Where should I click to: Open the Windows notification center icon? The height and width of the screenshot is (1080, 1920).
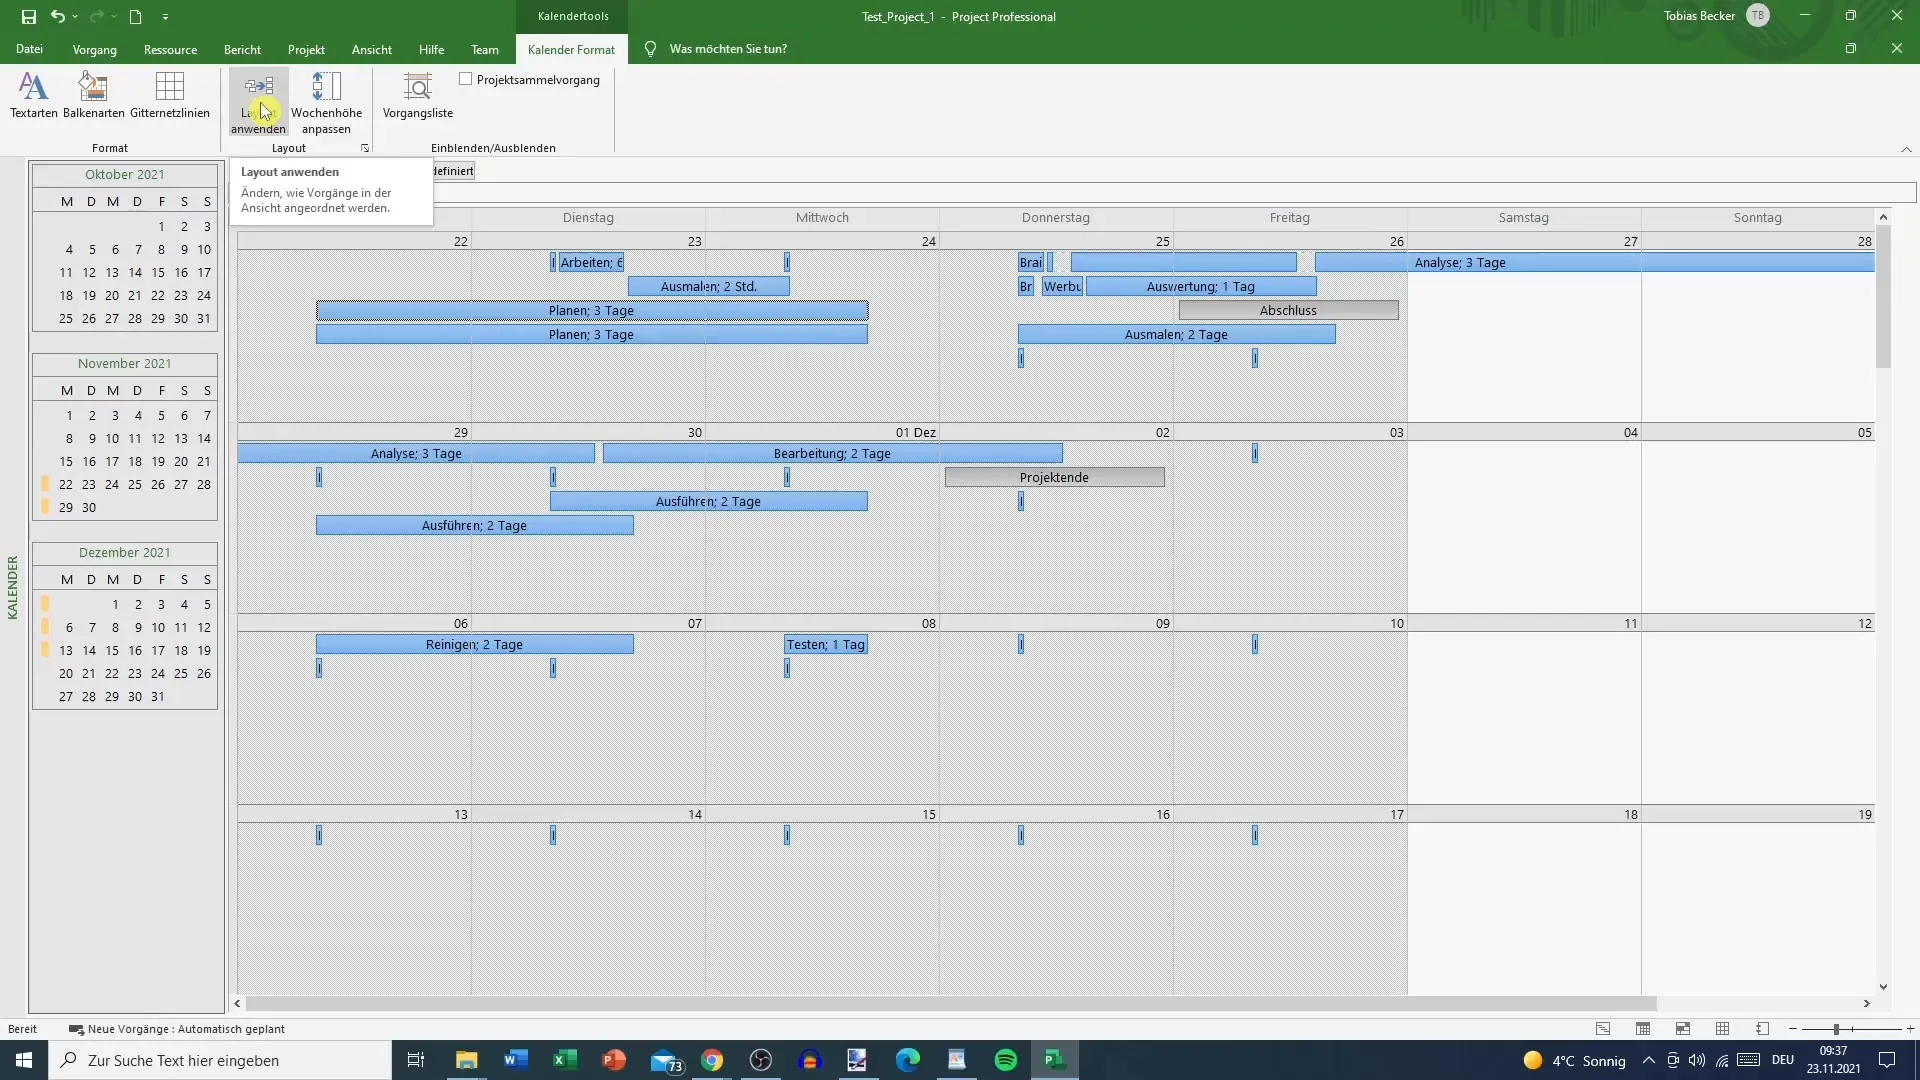[x=1887, y=1060]
